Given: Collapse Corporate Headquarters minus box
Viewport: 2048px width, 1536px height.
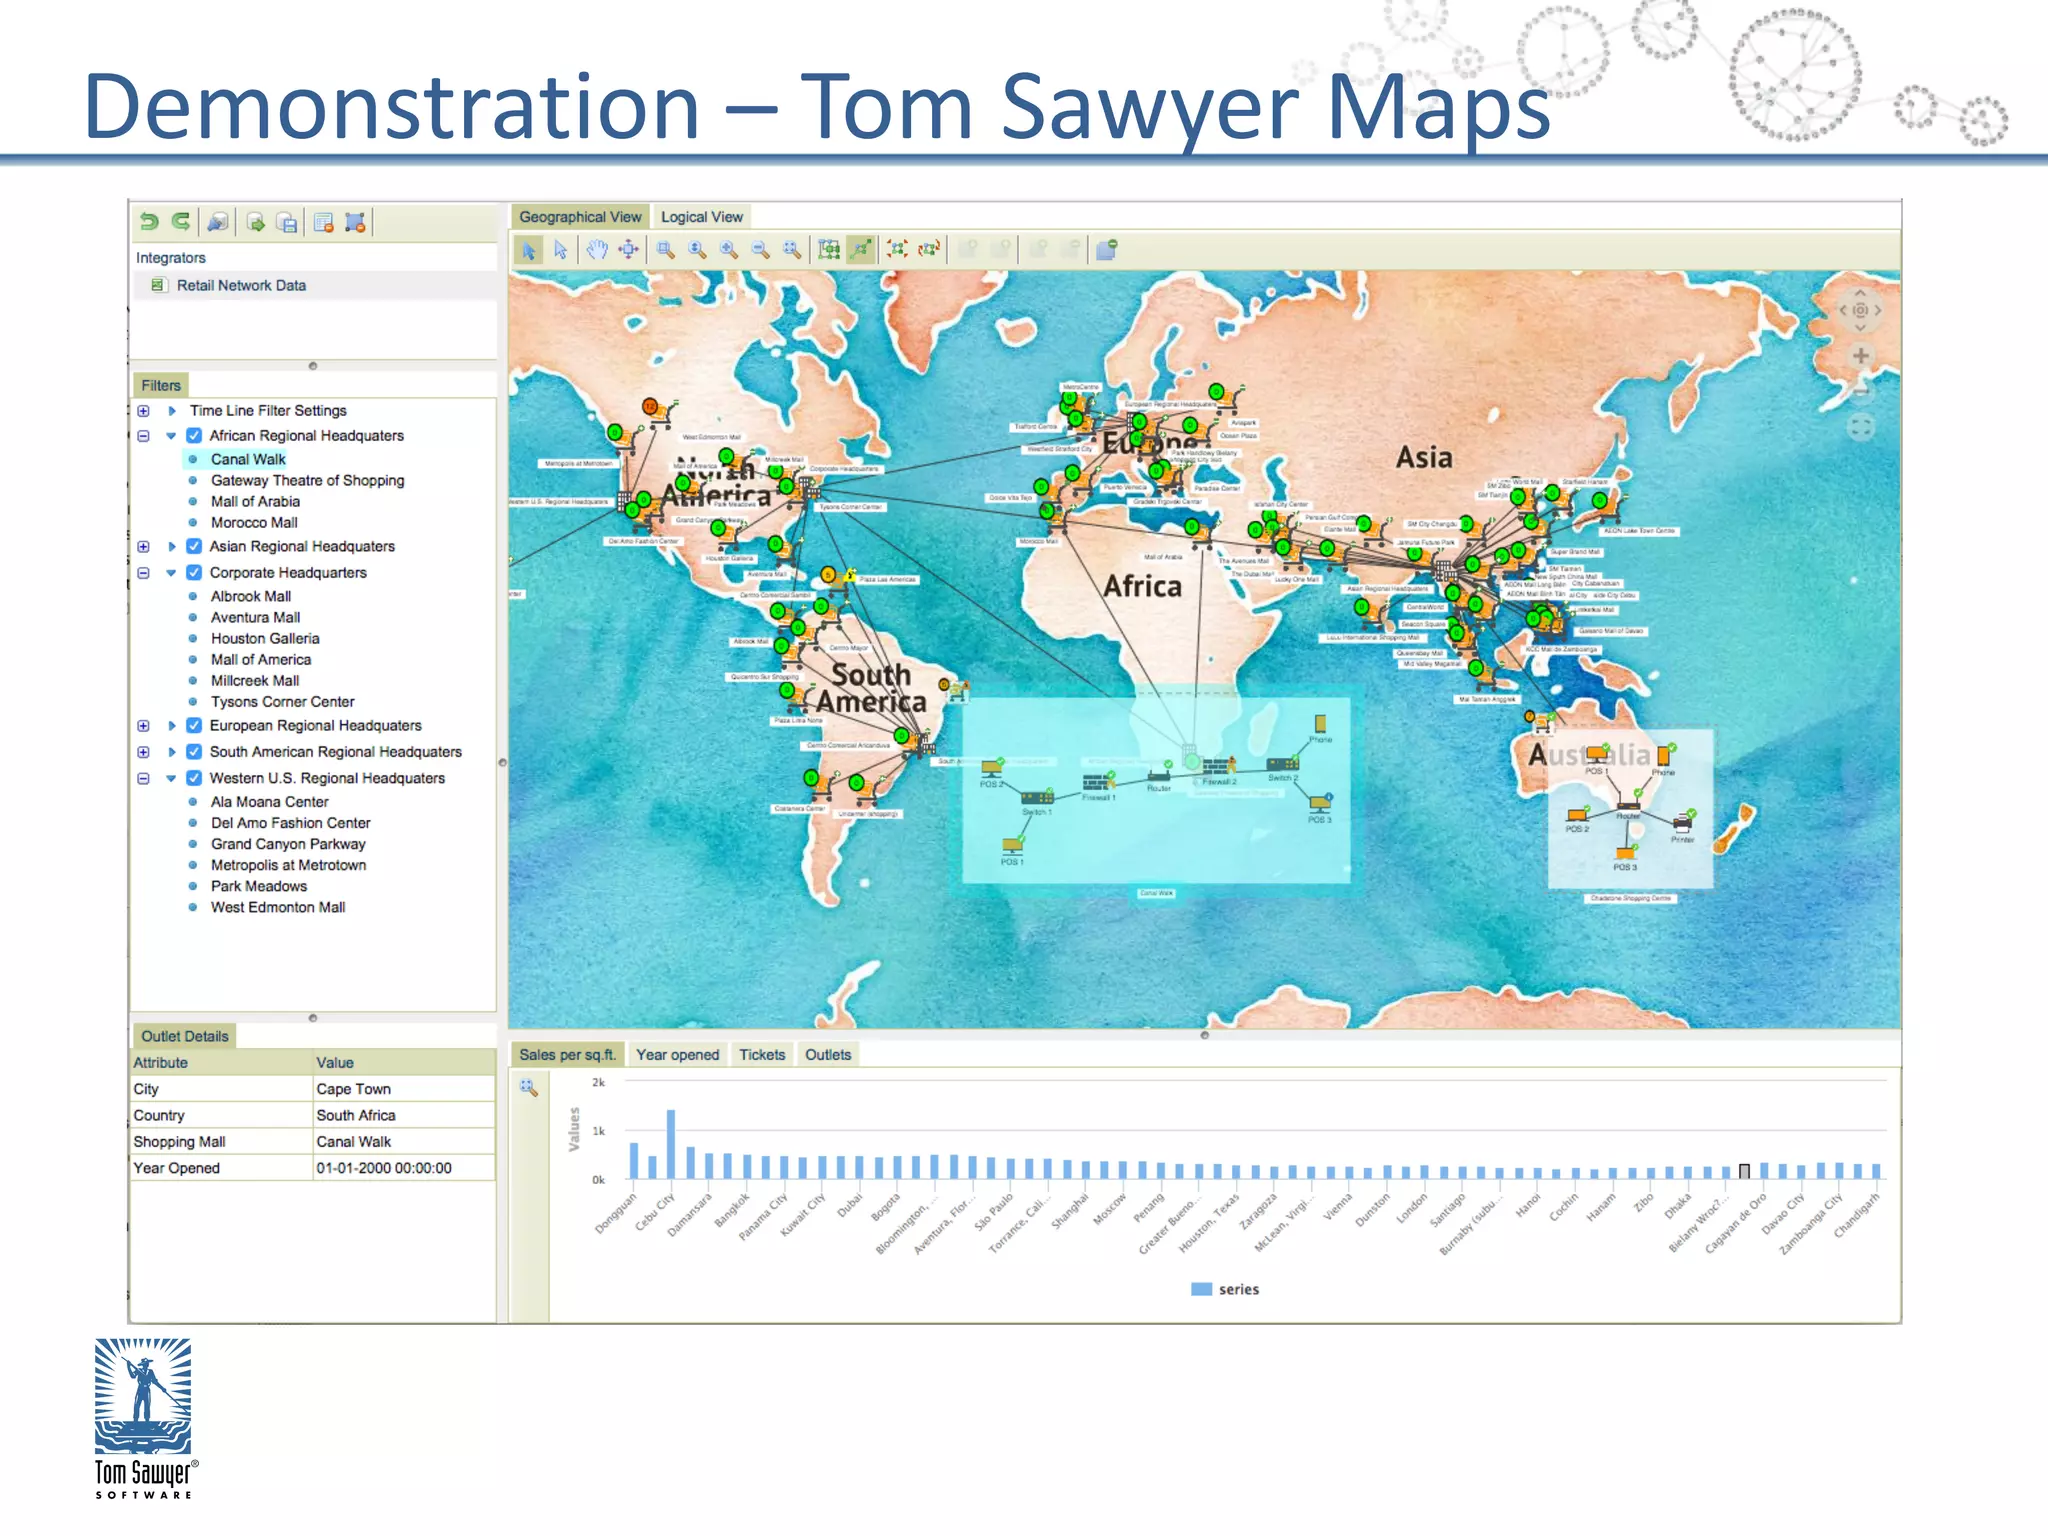Looking at the screenshot, I should coord(144,573).
